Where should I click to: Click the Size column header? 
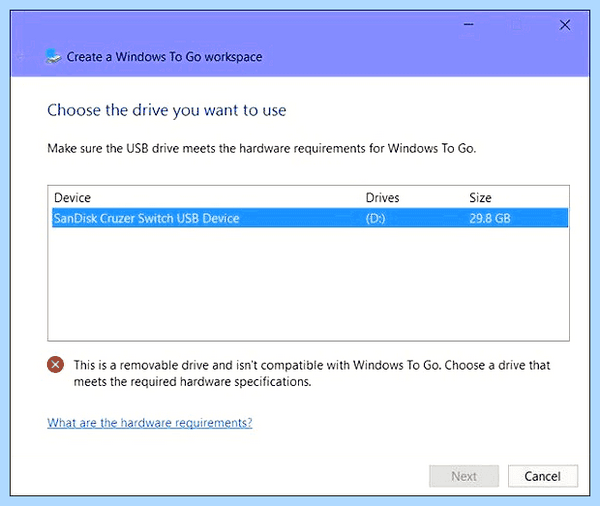[x=480, y=198]
